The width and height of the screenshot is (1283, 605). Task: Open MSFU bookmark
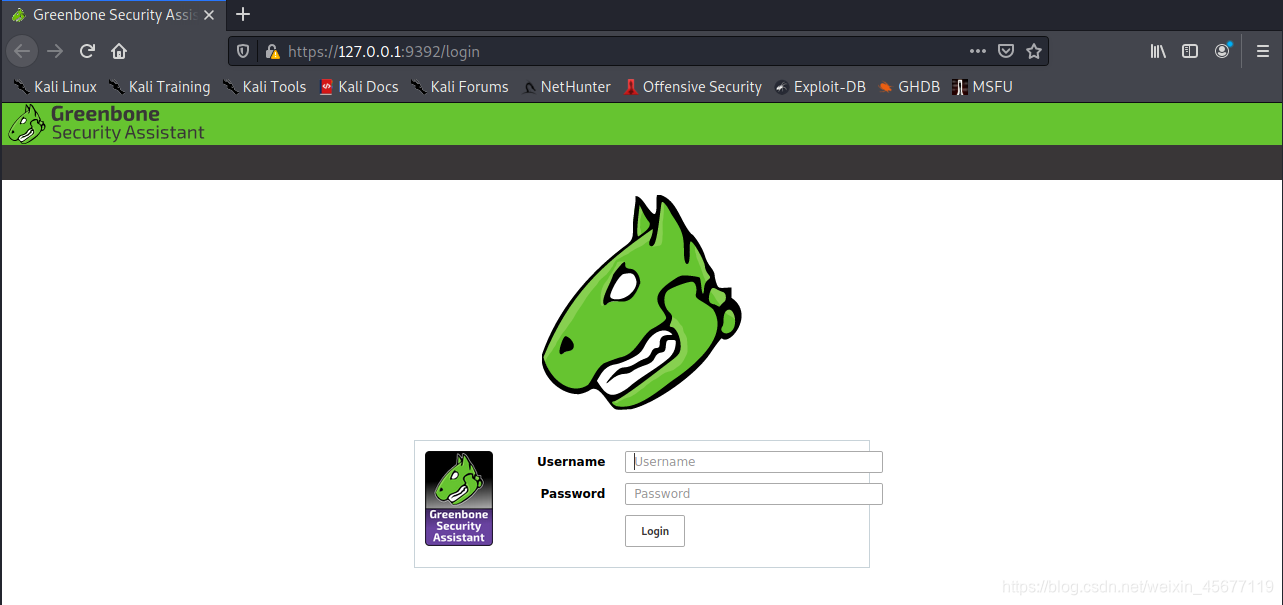tap(982, 87)
